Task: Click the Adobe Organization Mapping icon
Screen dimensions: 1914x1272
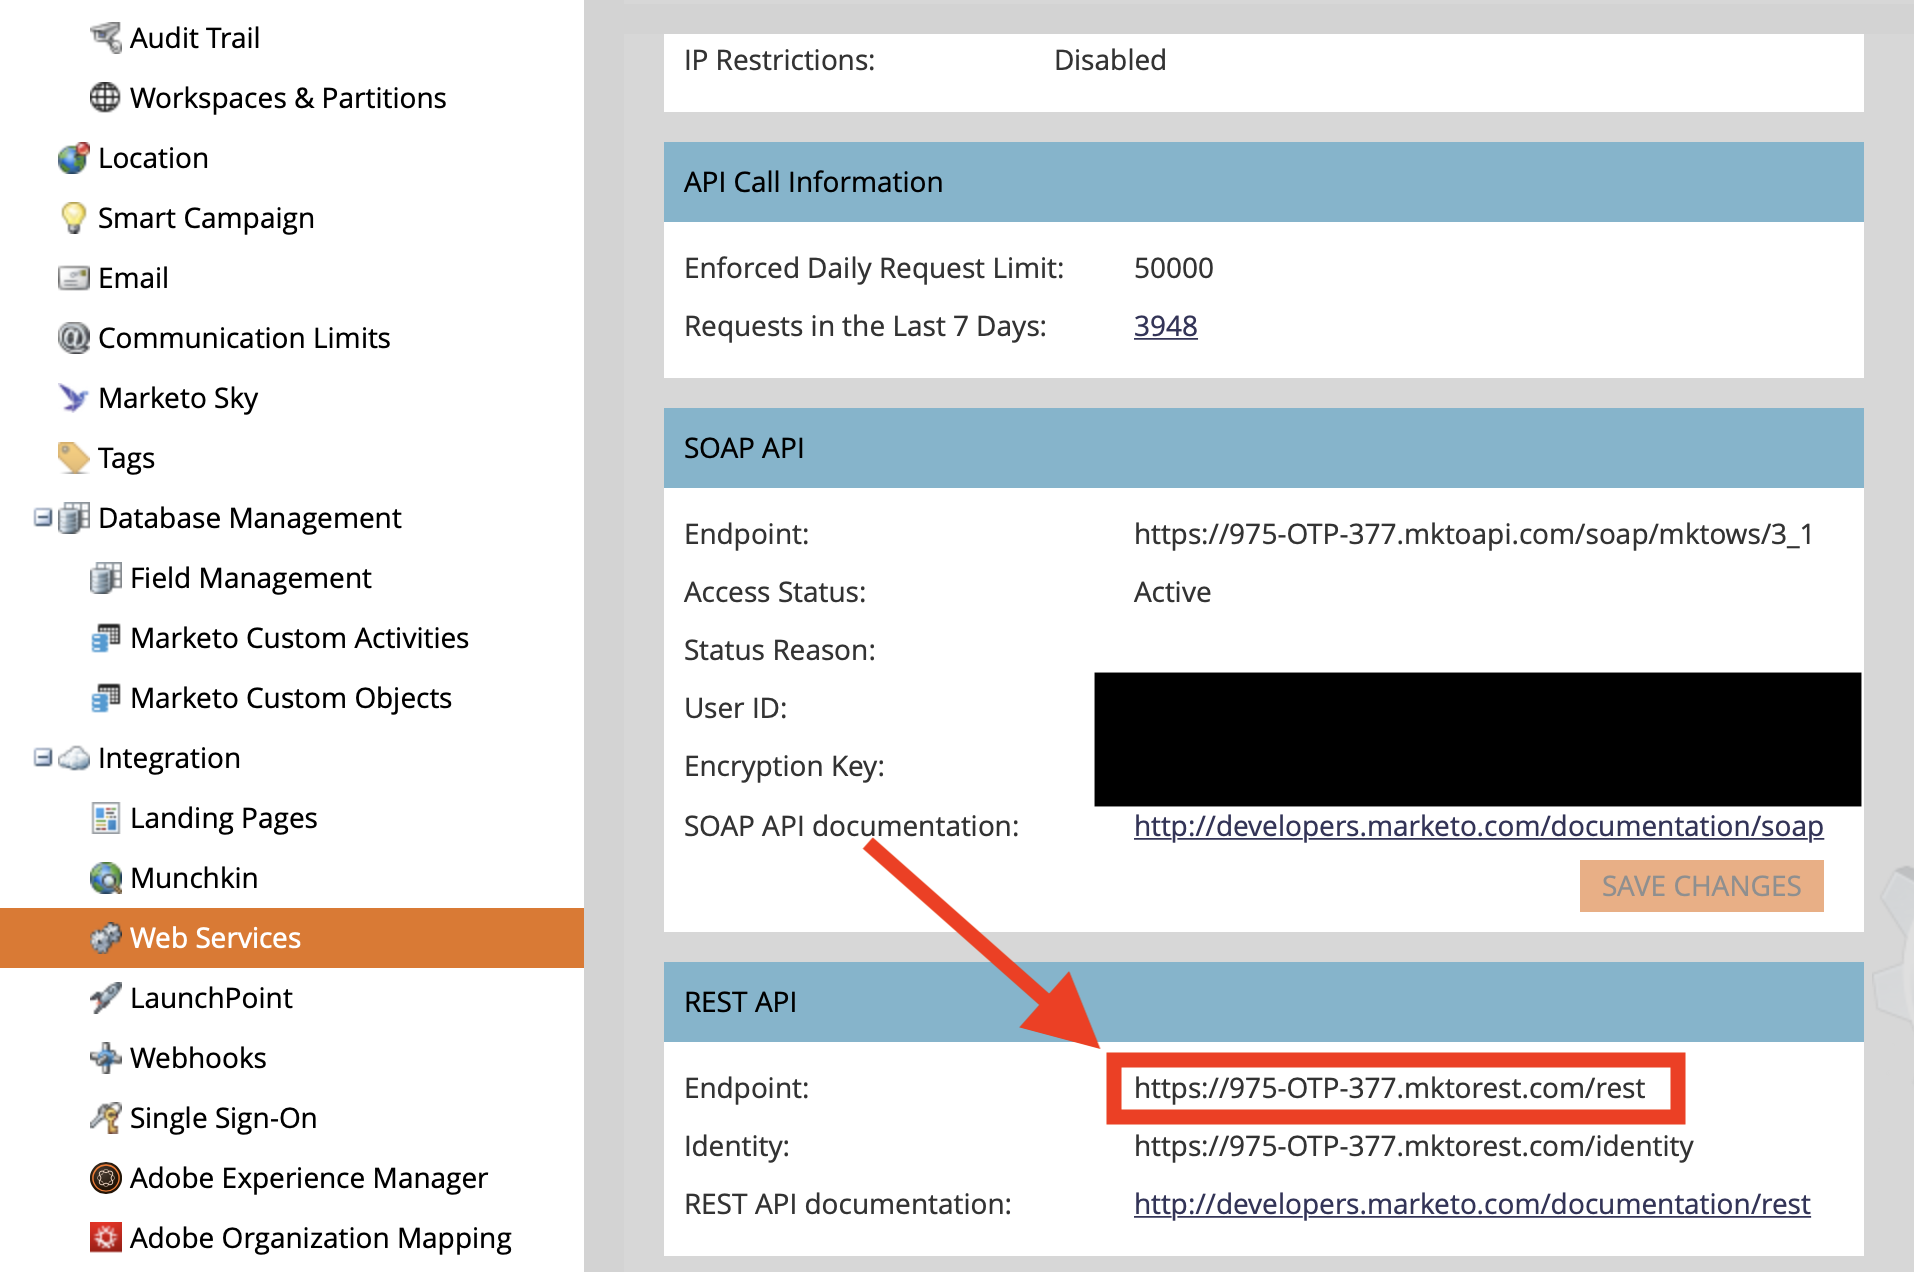Action: point(105,1238)
